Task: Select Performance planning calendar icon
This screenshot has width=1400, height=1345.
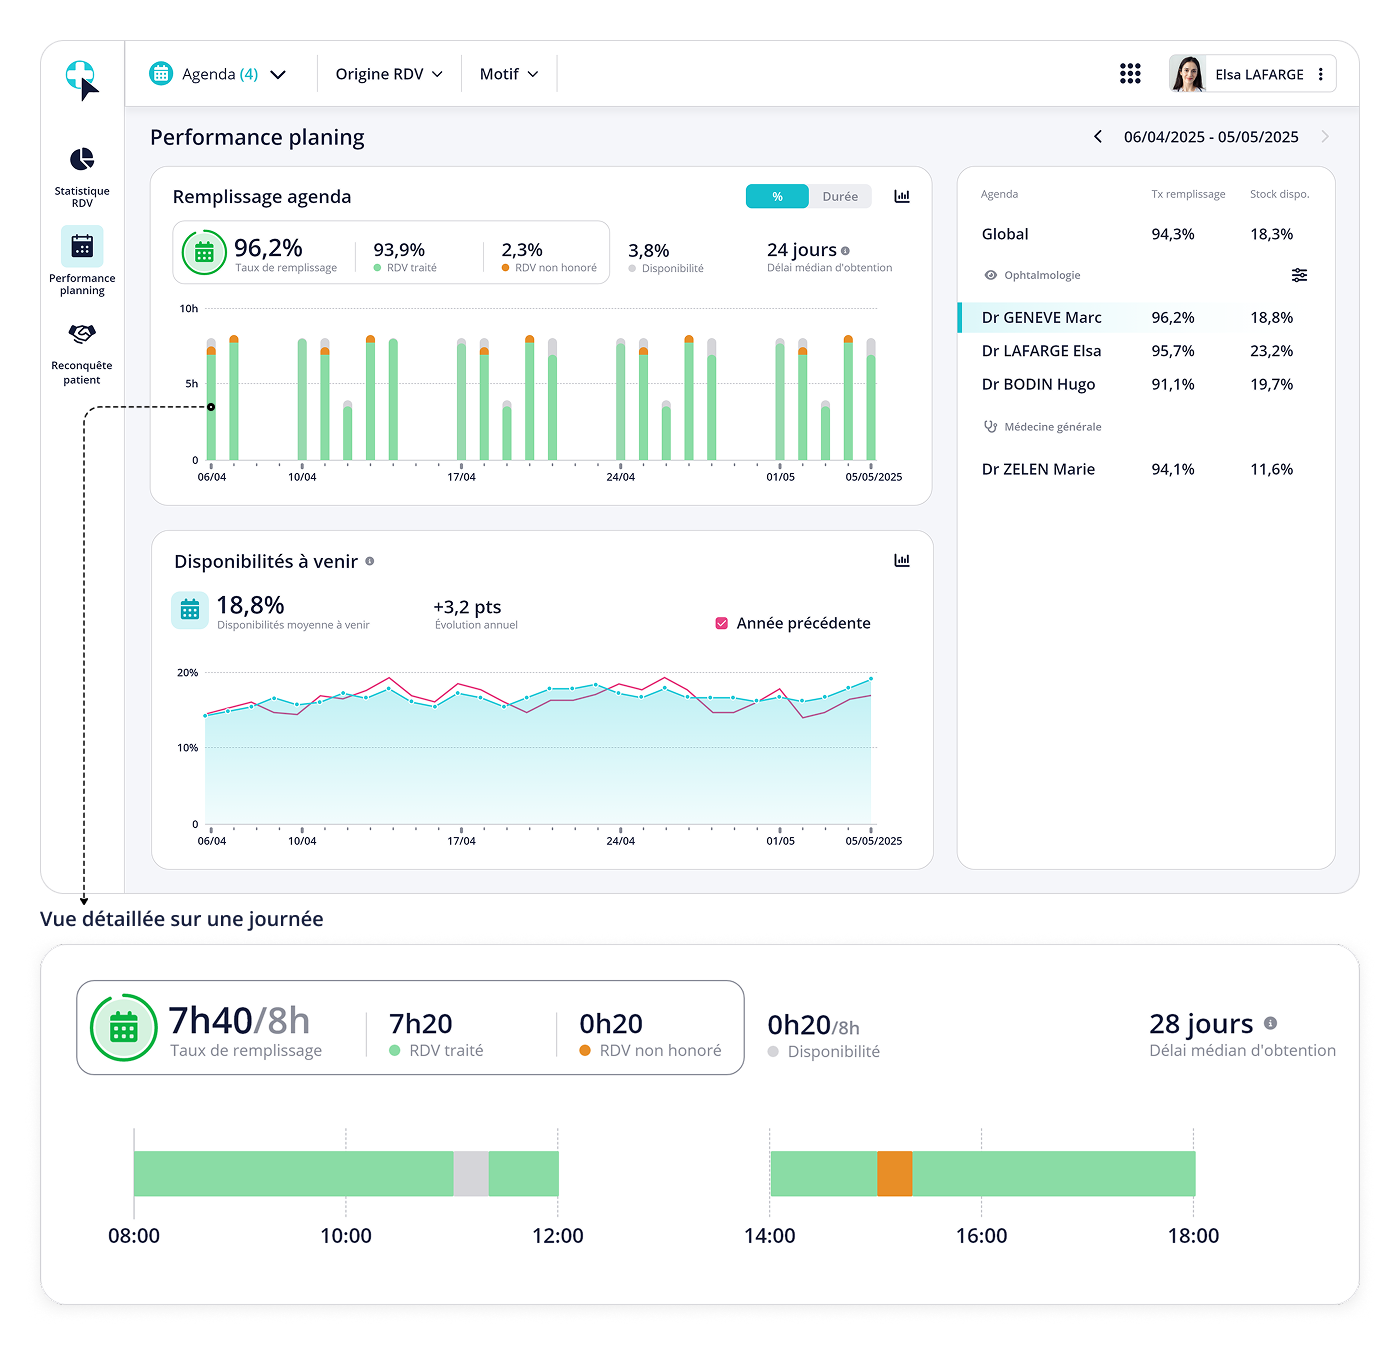Action: pyautogui.click(x=82, y=246)
